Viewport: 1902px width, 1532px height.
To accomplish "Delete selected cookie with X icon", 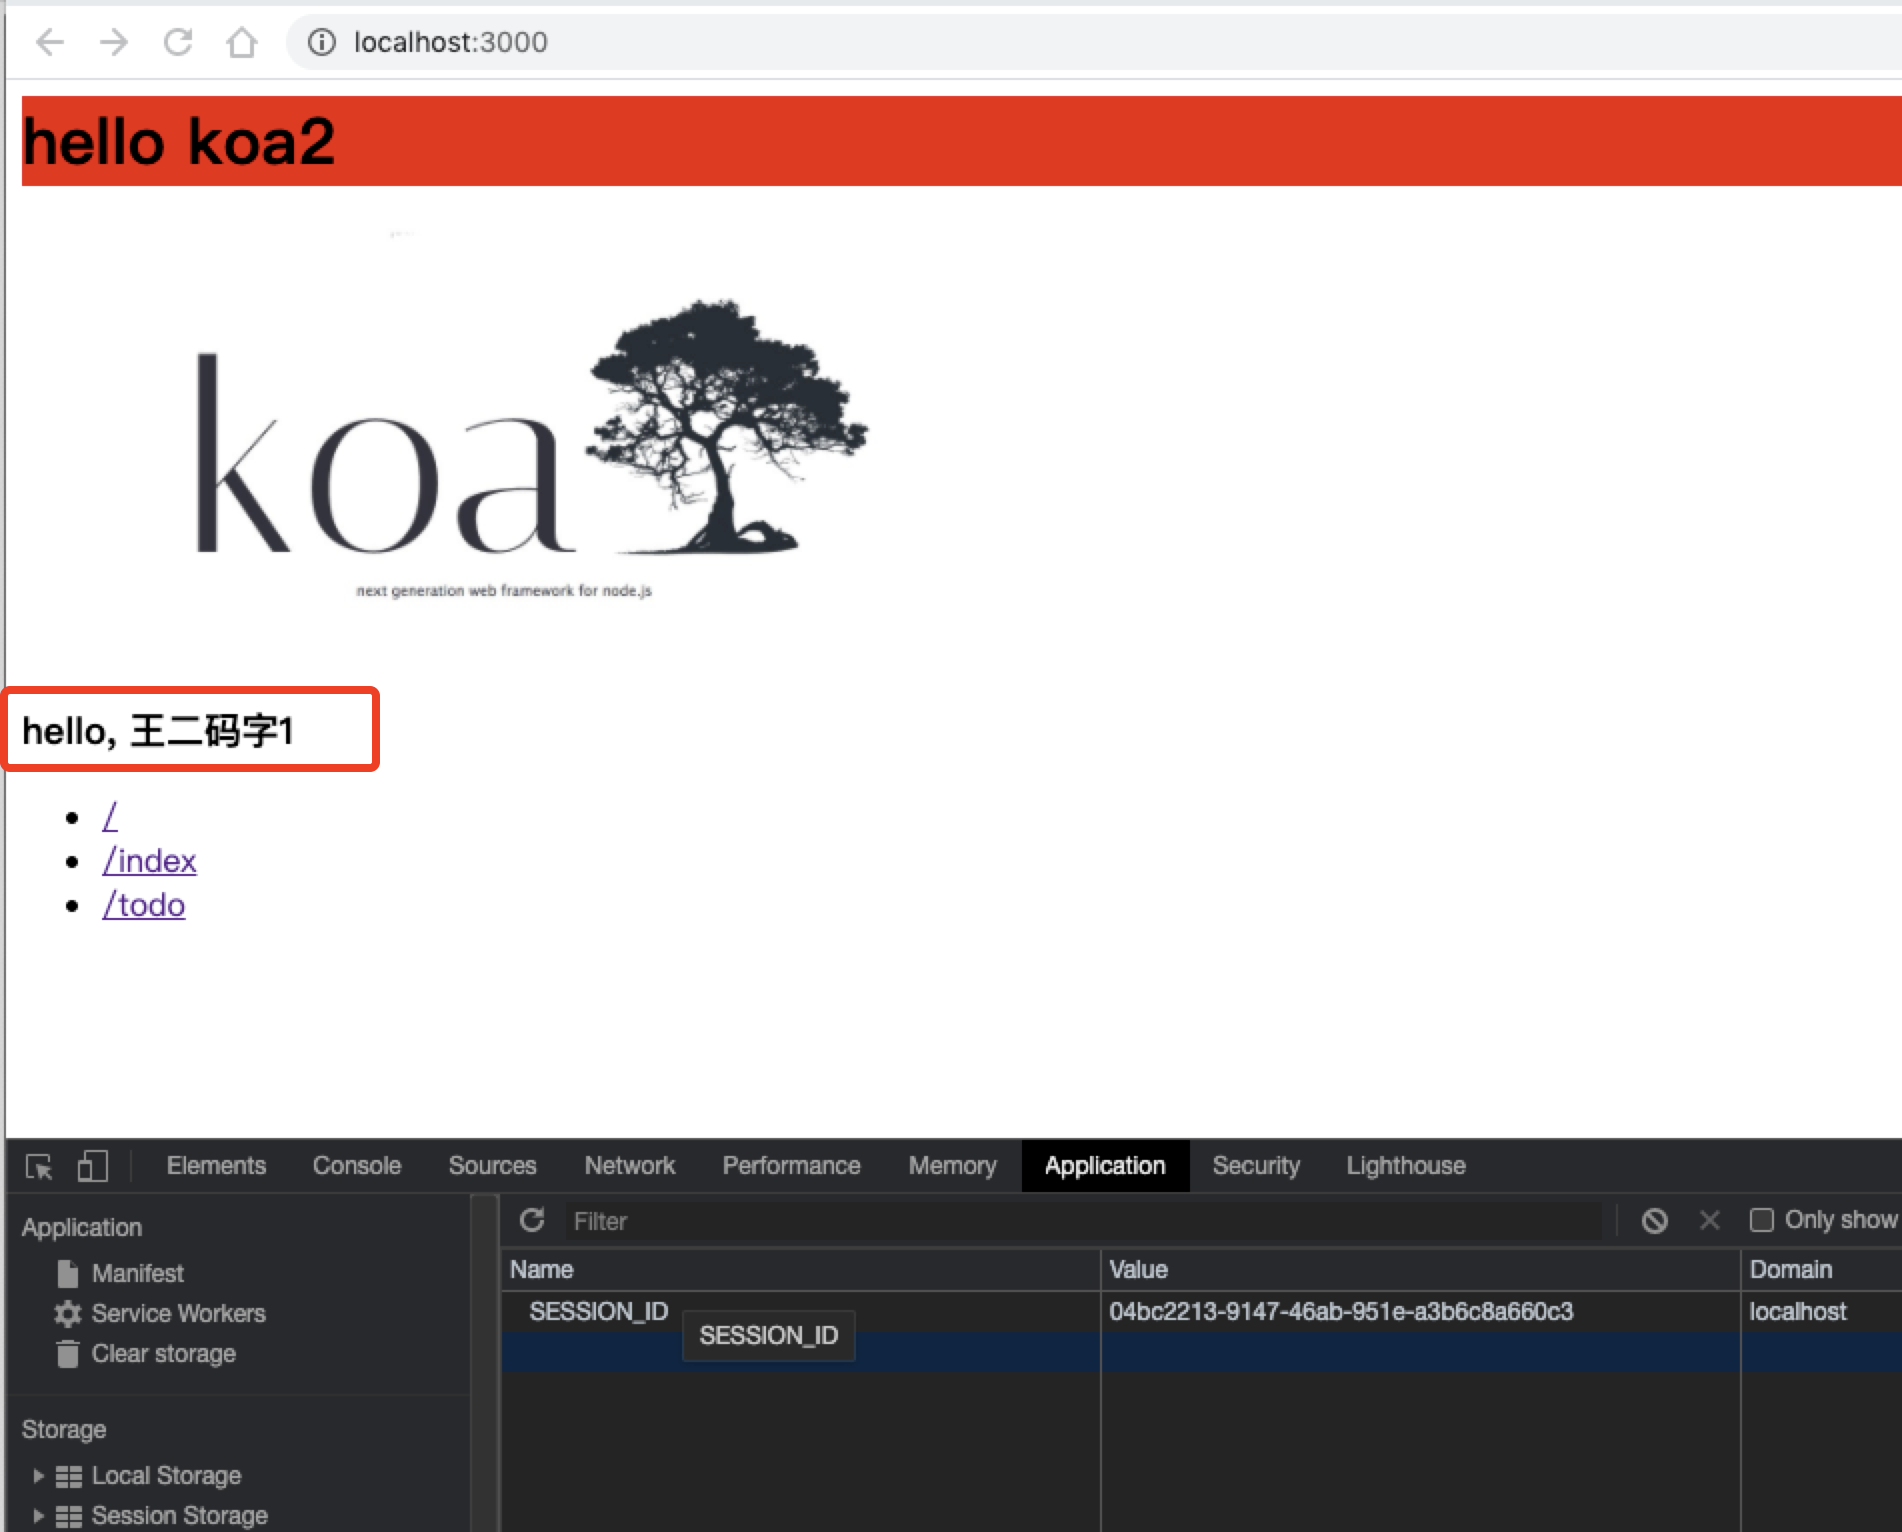I will 1710,1220.
